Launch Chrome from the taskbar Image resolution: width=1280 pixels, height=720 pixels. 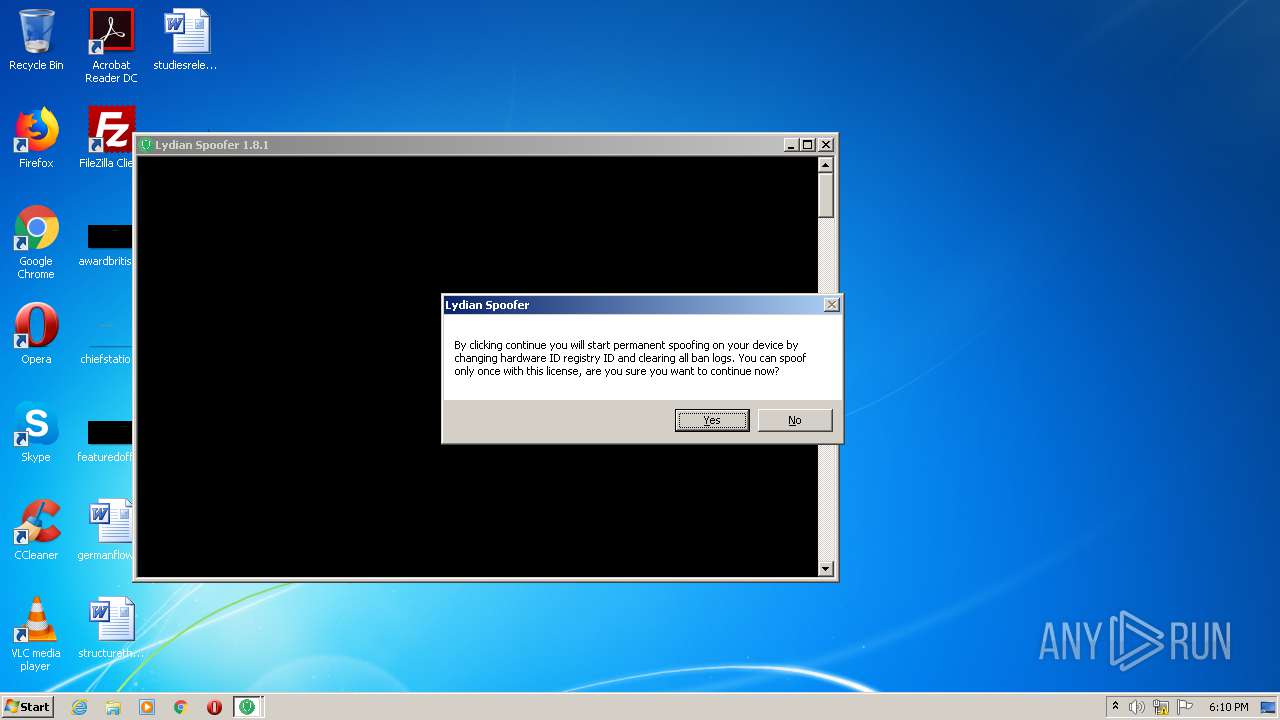[181, 707]
